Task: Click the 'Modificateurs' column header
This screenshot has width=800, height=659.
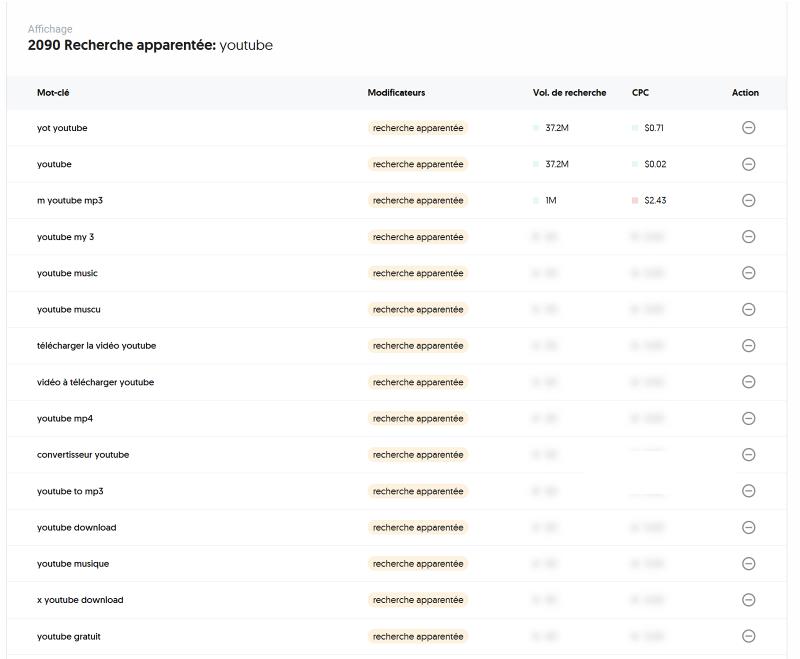Action: (x=396, y=93)
